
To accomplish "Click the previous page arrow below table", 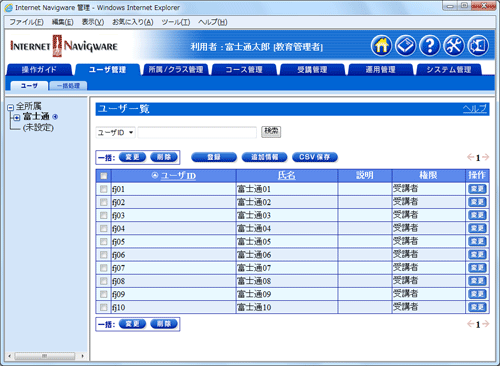I will (x=470, y=324).
